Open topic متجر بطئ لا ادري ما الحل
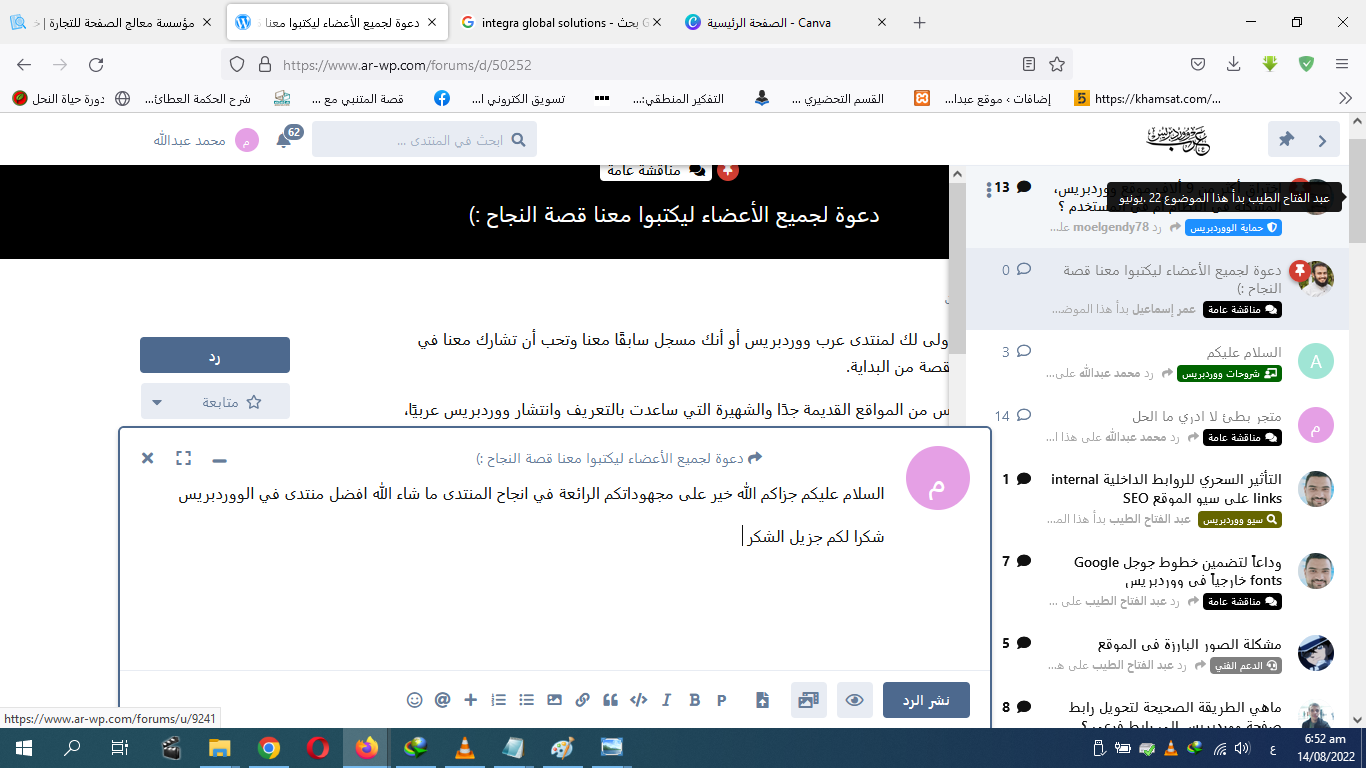1366x768 pixels. click(x=1207, y=416)
